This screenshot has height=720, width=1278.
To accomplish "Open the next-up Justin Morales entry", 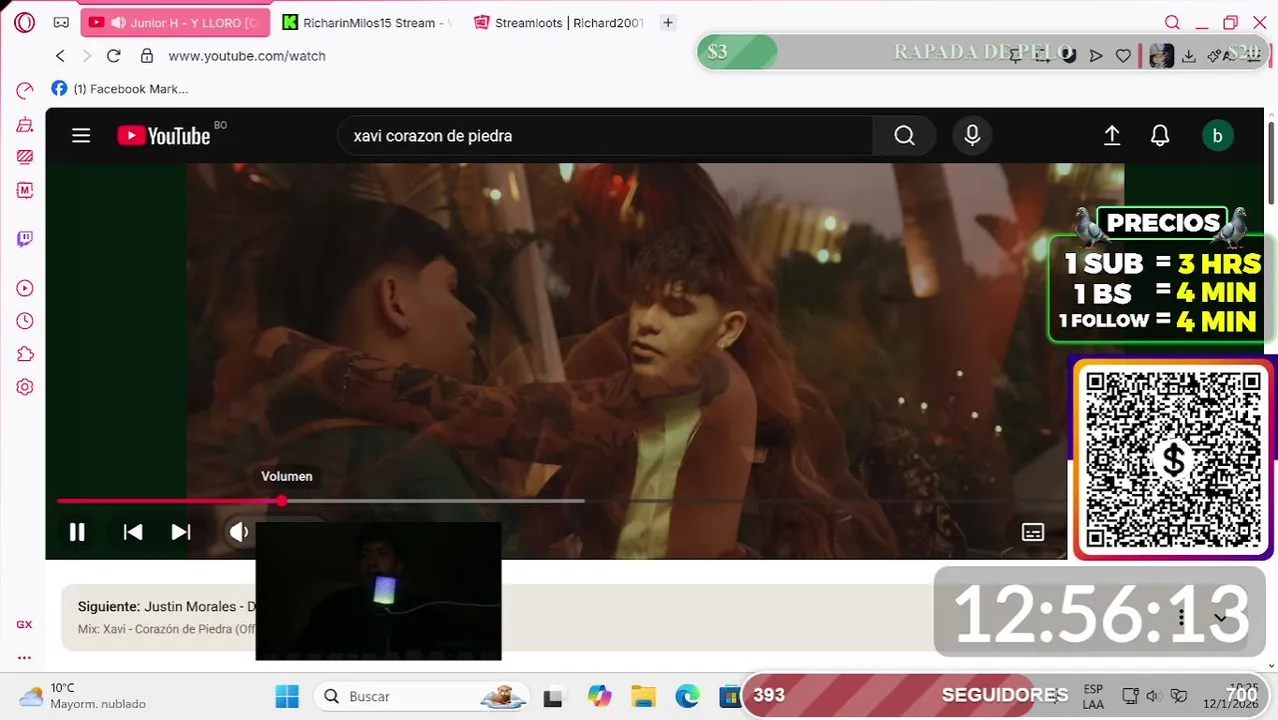I will [x=167, y=606].
